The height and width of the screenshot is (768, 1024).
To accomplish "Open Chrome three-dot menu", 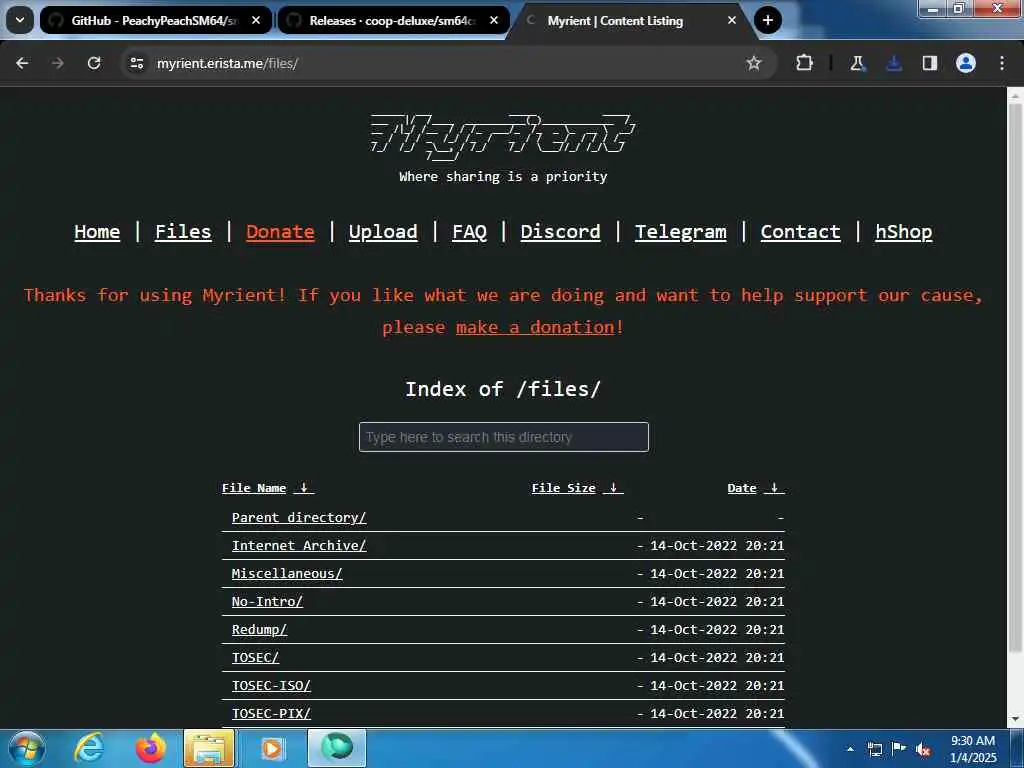I will [x=1002, y=63].
